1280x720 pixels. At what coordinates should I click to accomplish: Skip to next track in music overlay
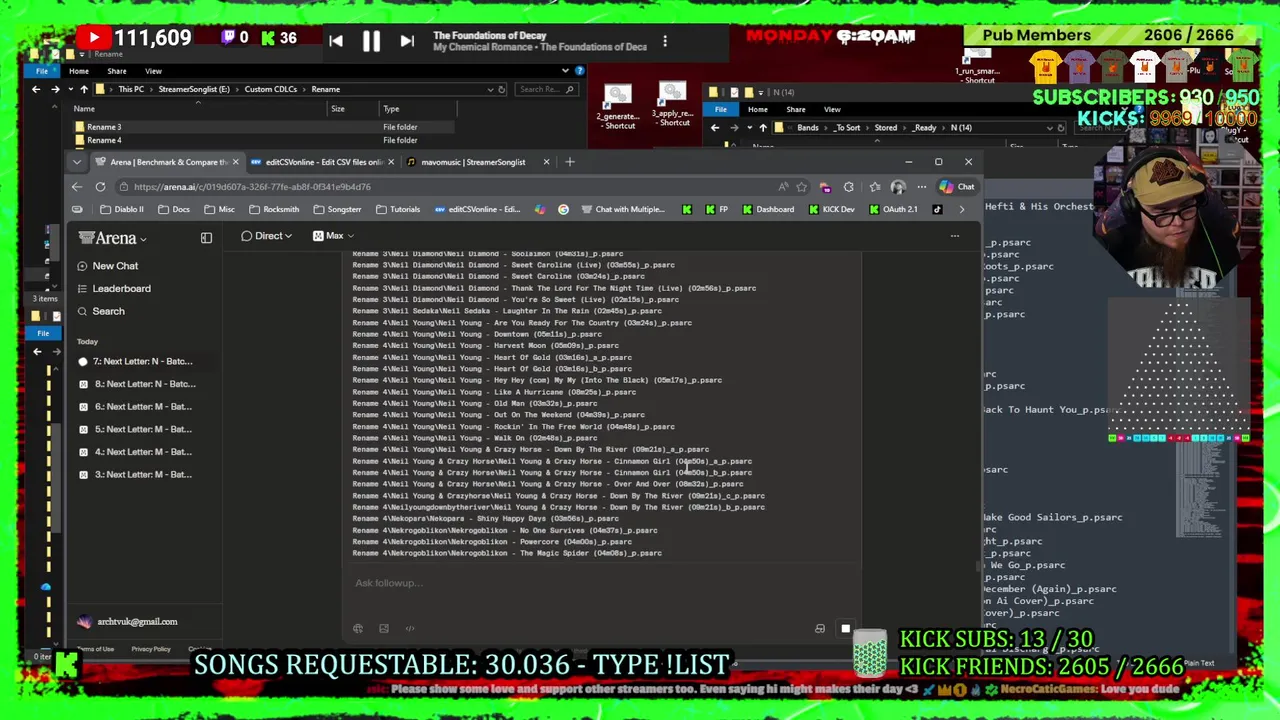click(x=407, y=41)
